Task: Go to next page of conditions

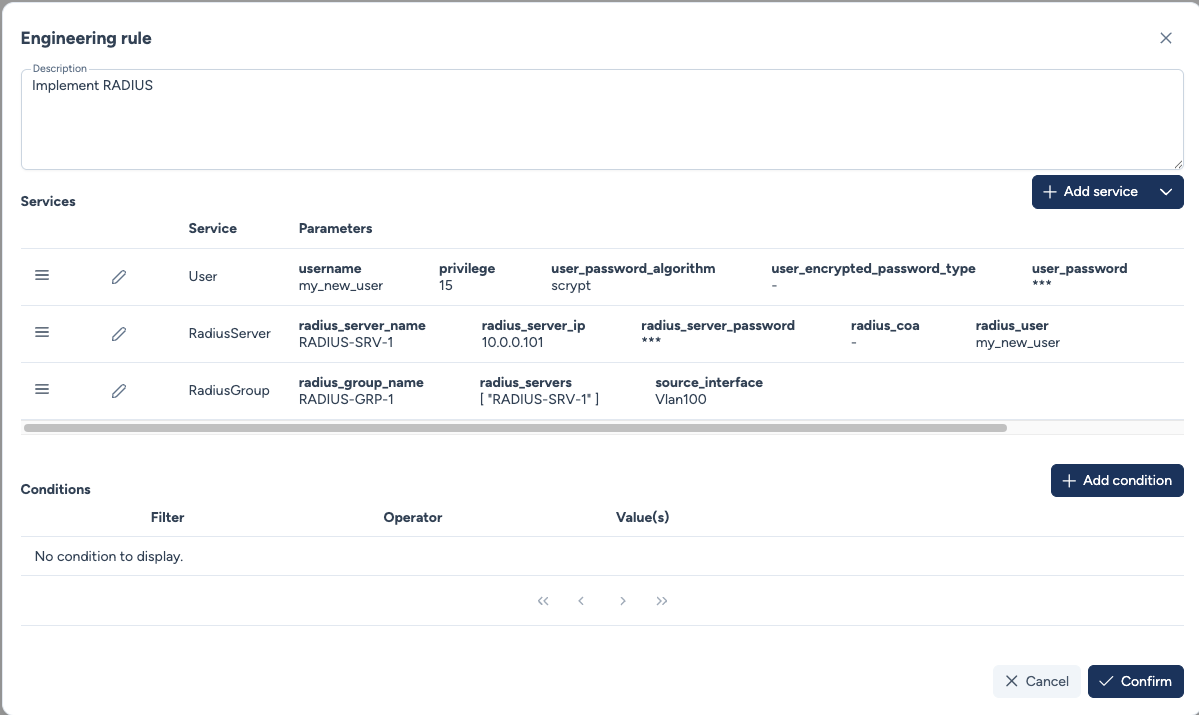Action: pyautogui.click(x=623, y=601)
